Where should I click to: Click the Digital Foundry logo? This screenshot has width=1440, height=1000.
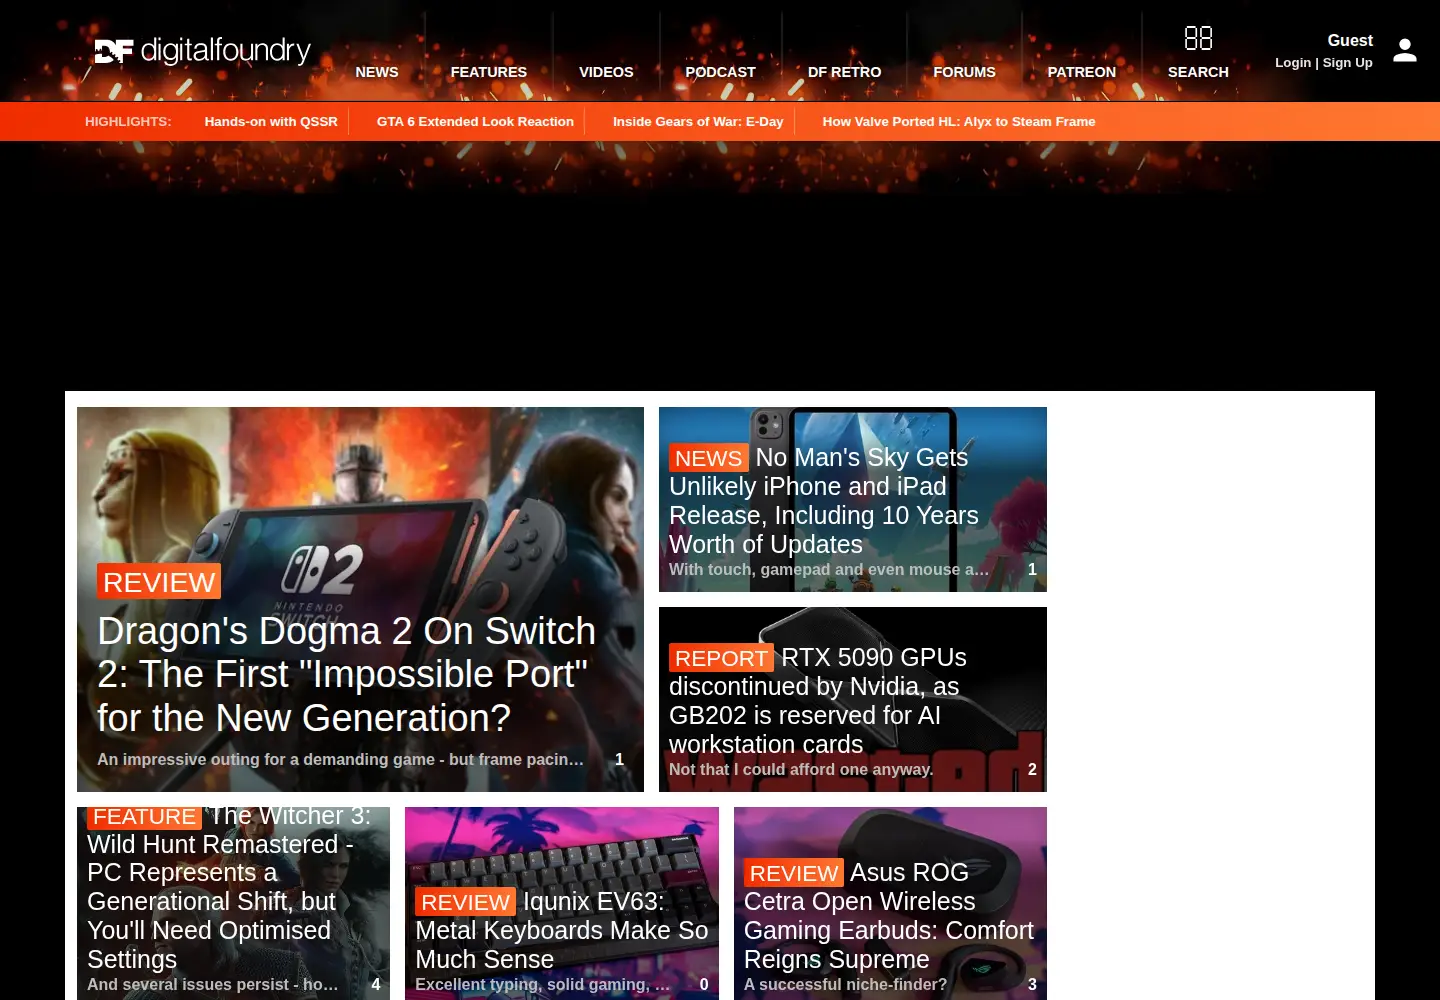[x=203, y=50]
